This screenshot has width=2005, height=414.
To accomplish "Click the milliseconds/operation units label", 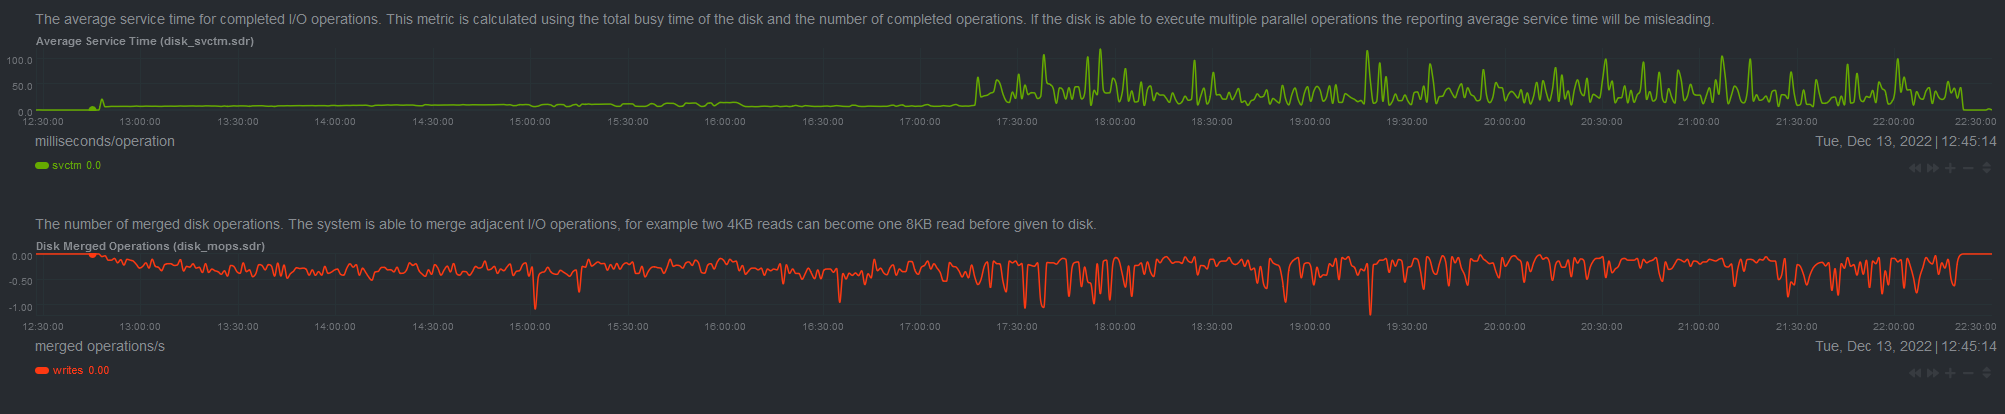I will pos(105,141).
